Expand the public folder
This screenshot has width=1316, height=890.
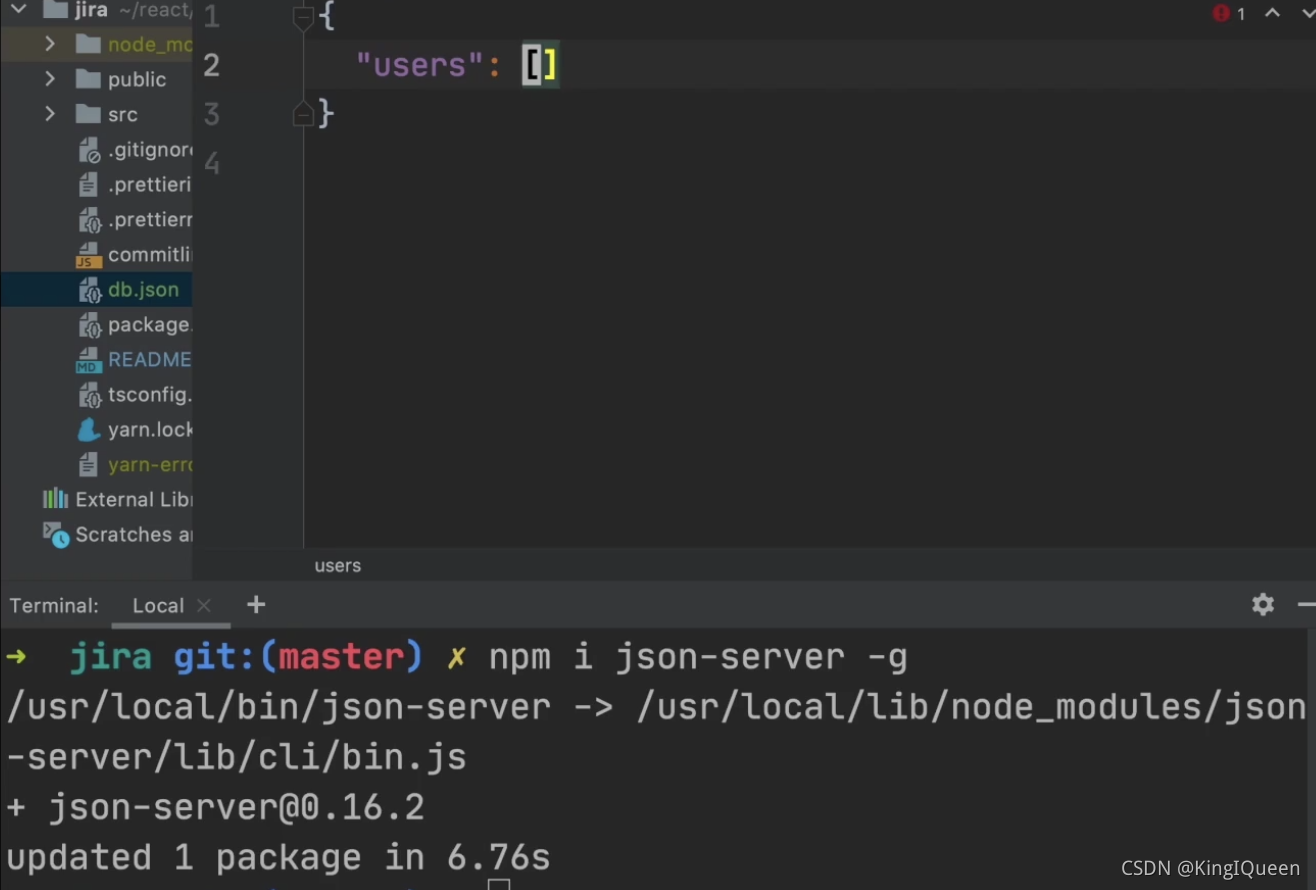tap(49, 79)
